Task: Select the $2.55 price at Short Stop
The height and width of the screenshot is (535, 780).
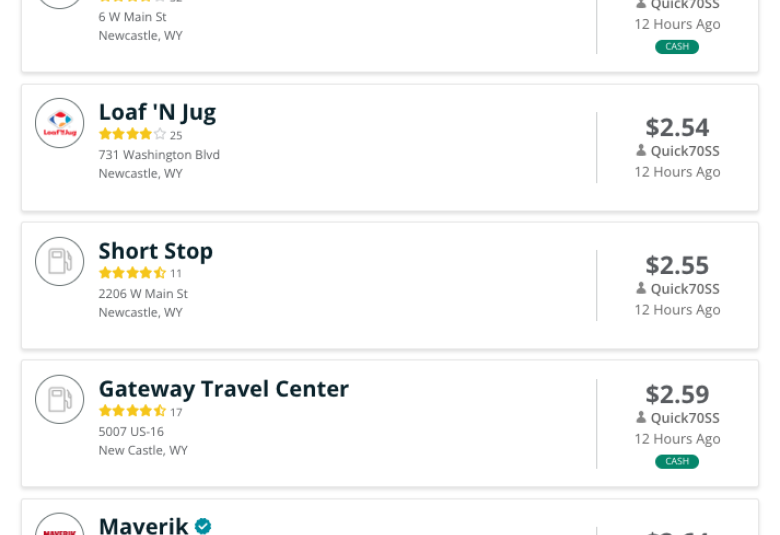Action: (x=677, y=265)
